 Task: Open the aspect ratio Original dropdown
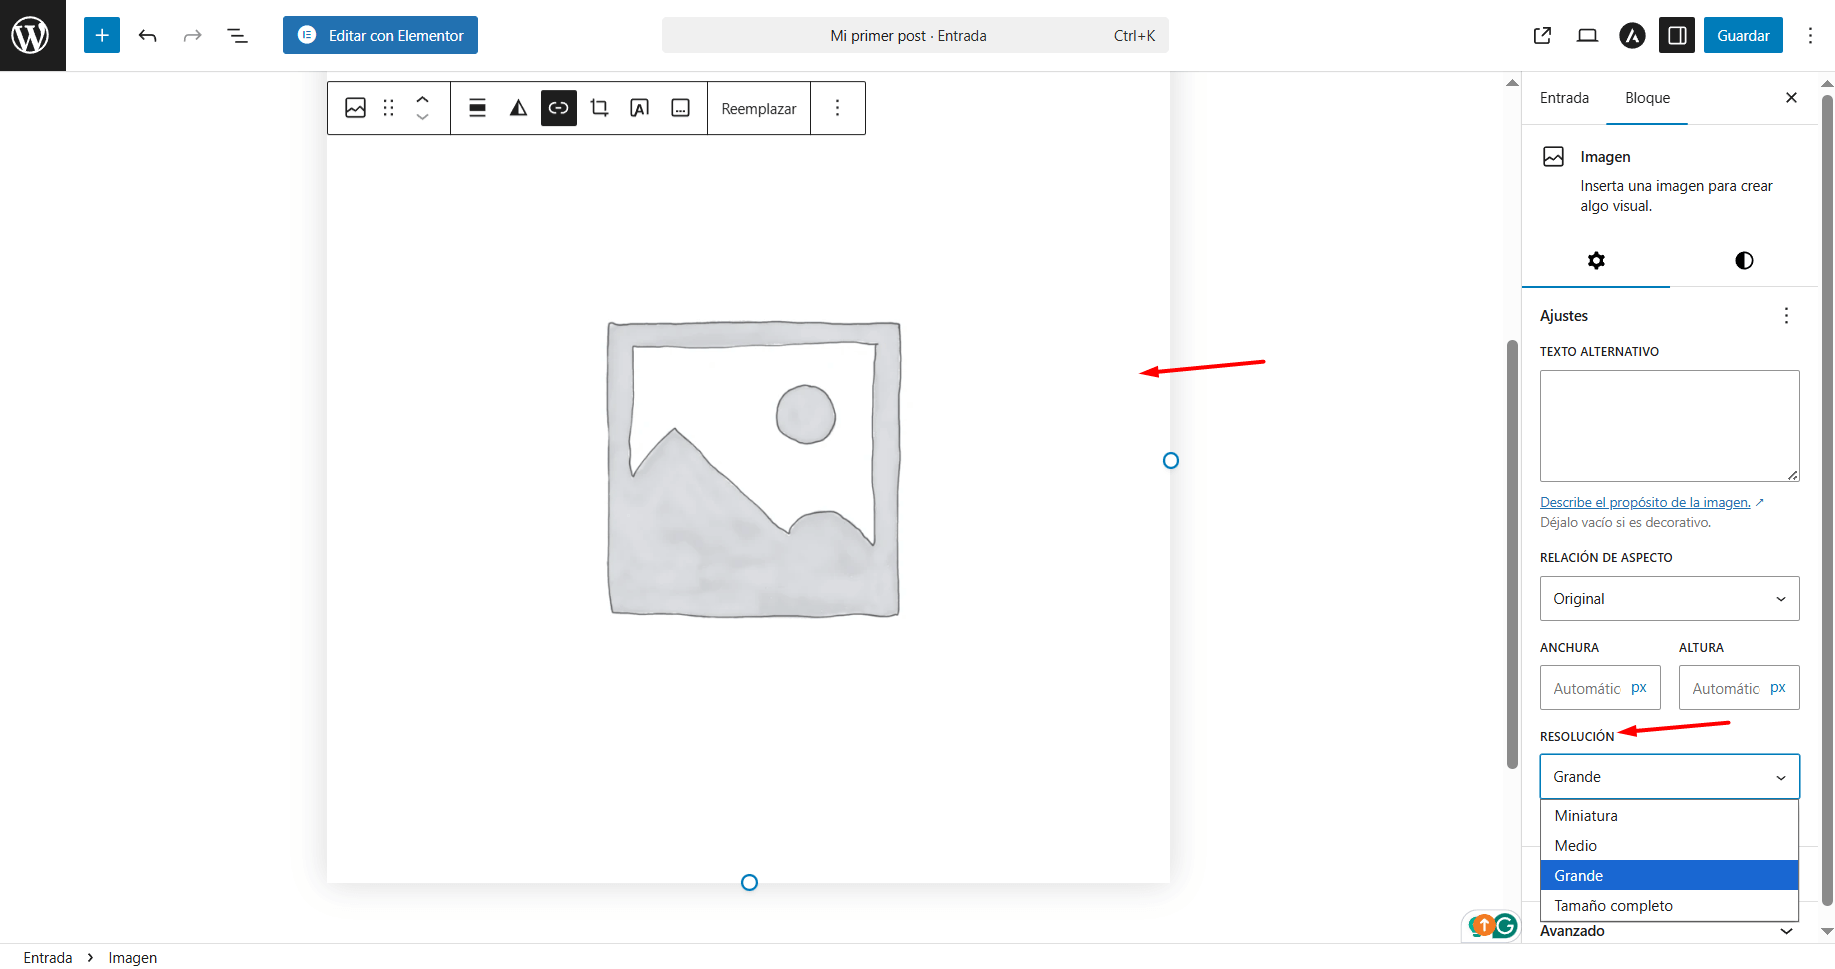pyautogui.click(x=1669, y=599)
